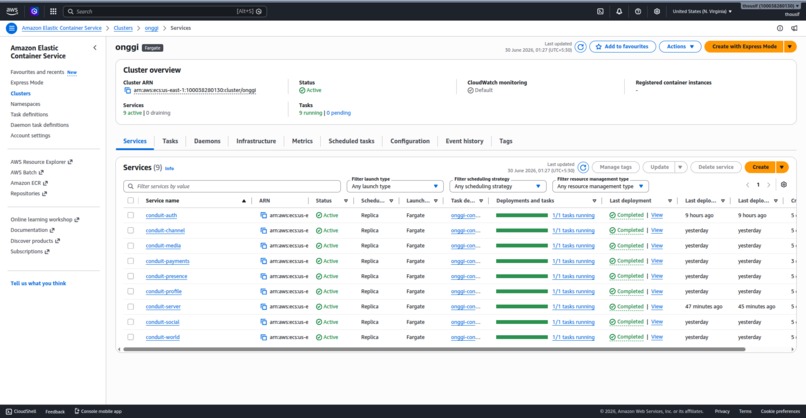
Task: Expand Create with Express Mode arrow
Action: 791,47
